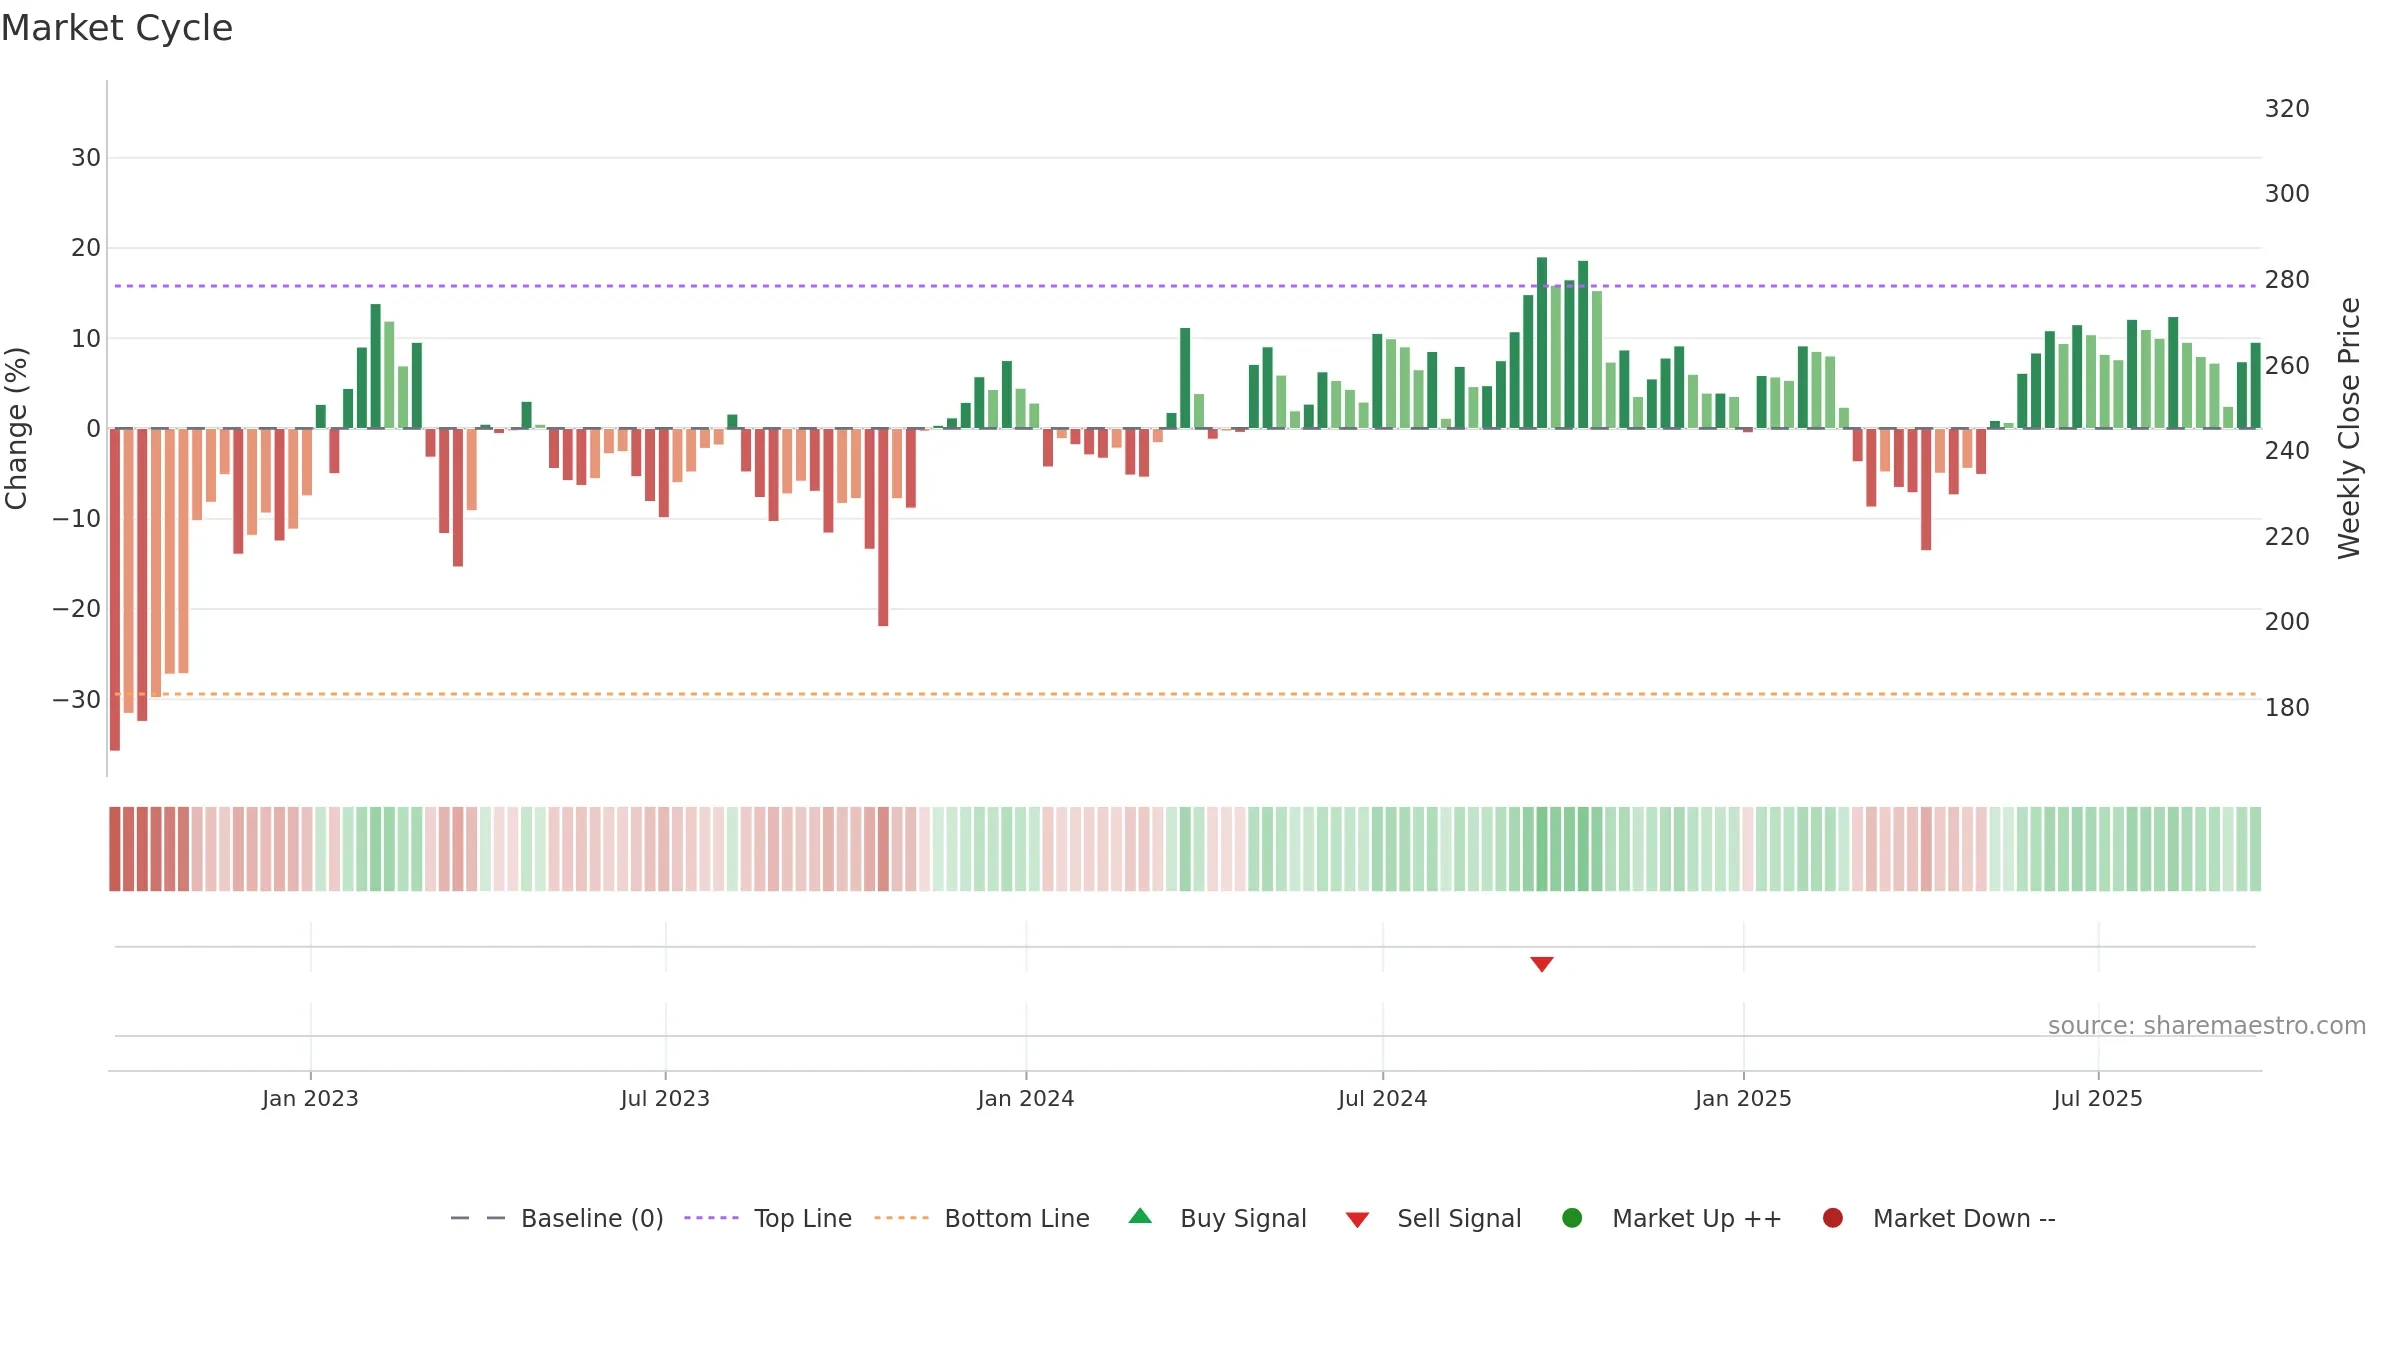This screenshot has height=1350, width=2400.
Task: Click the darkest red heatmap cell at strip start
Action: tap(115, 849)
